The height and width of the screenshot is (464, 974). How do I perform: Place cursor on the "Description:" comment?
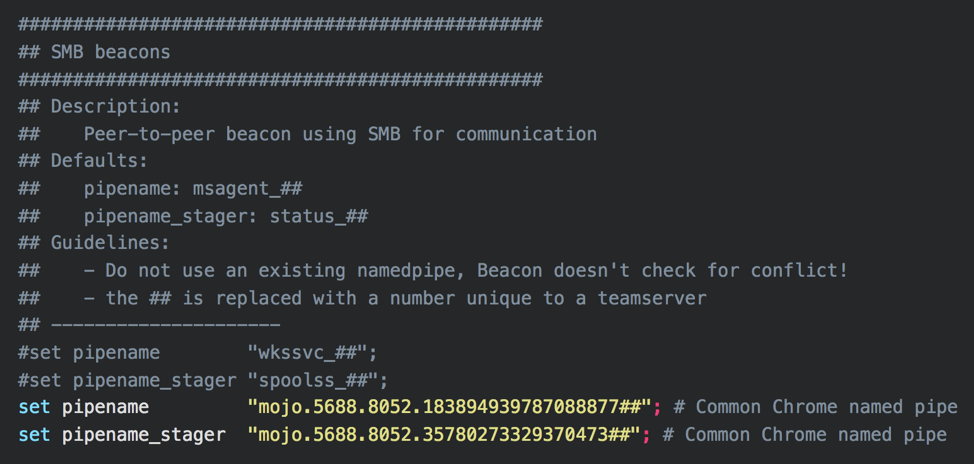115,106
